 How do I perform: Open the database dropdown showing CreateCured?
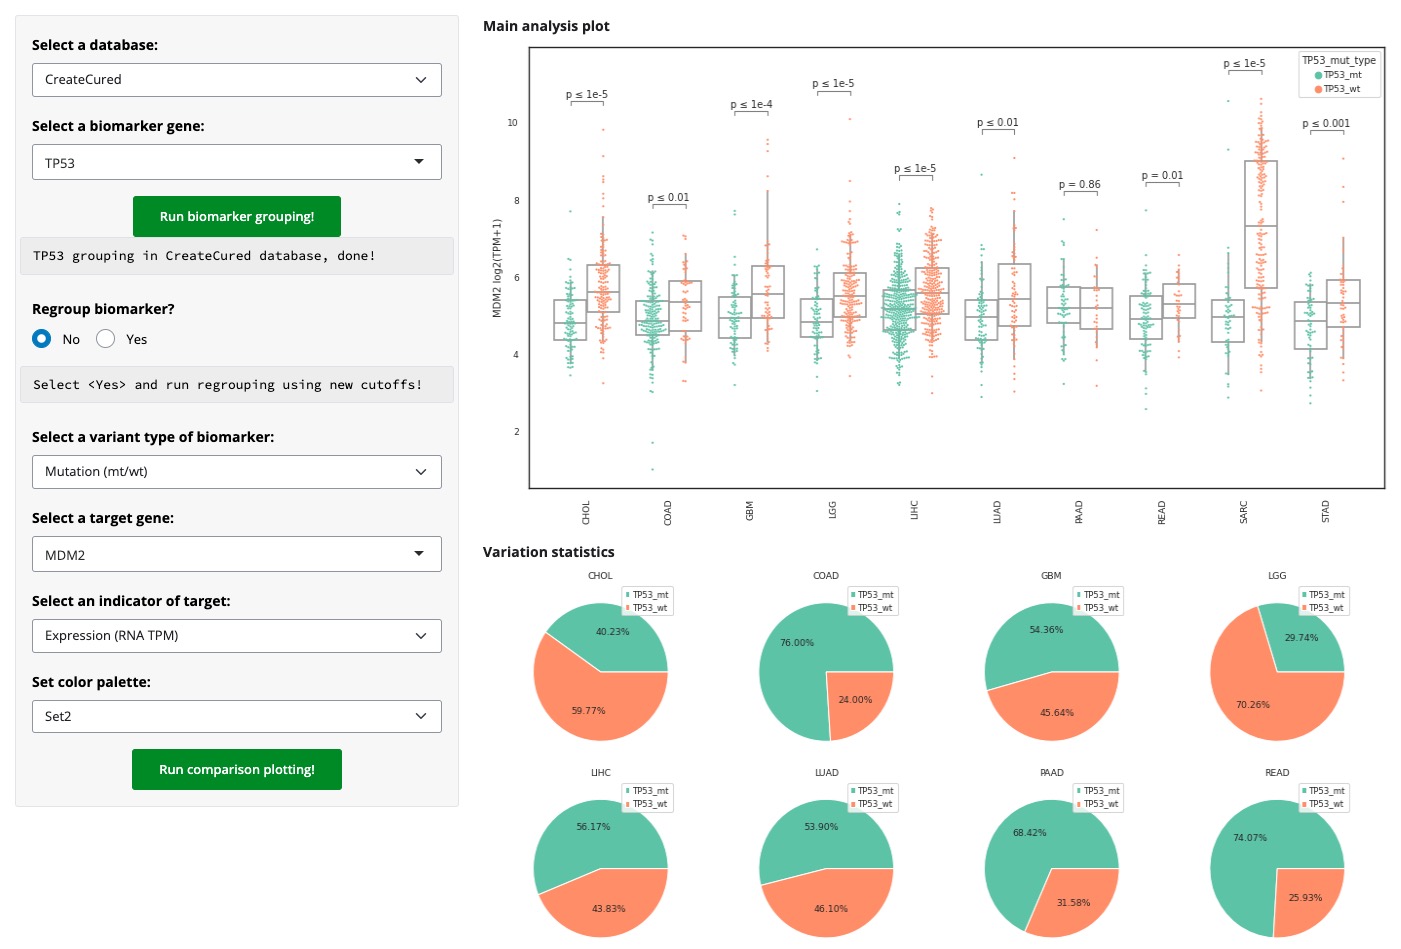[236, 80]
